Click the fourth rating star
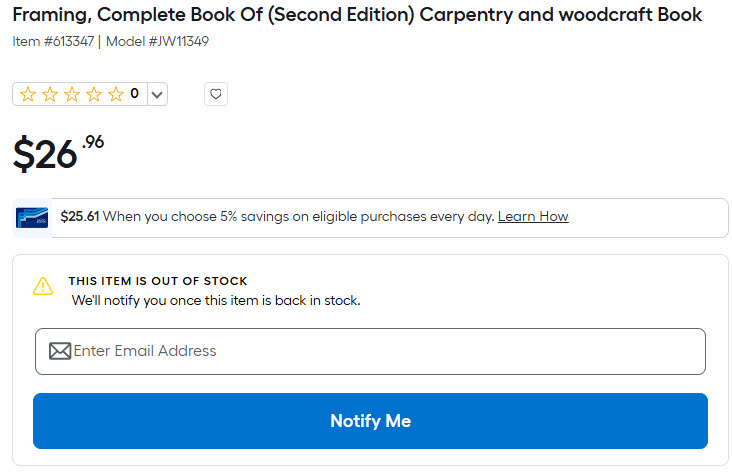 coord(94,94)
